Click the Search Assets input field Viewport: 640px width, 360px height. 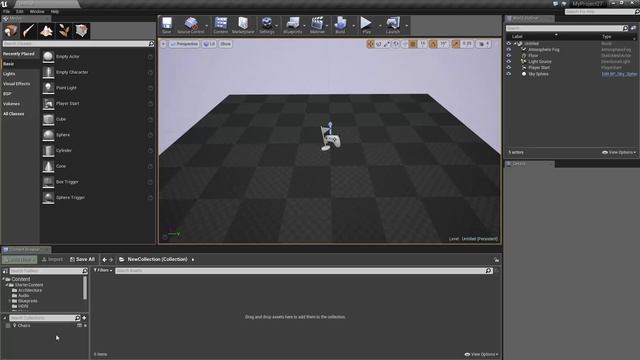304,271
